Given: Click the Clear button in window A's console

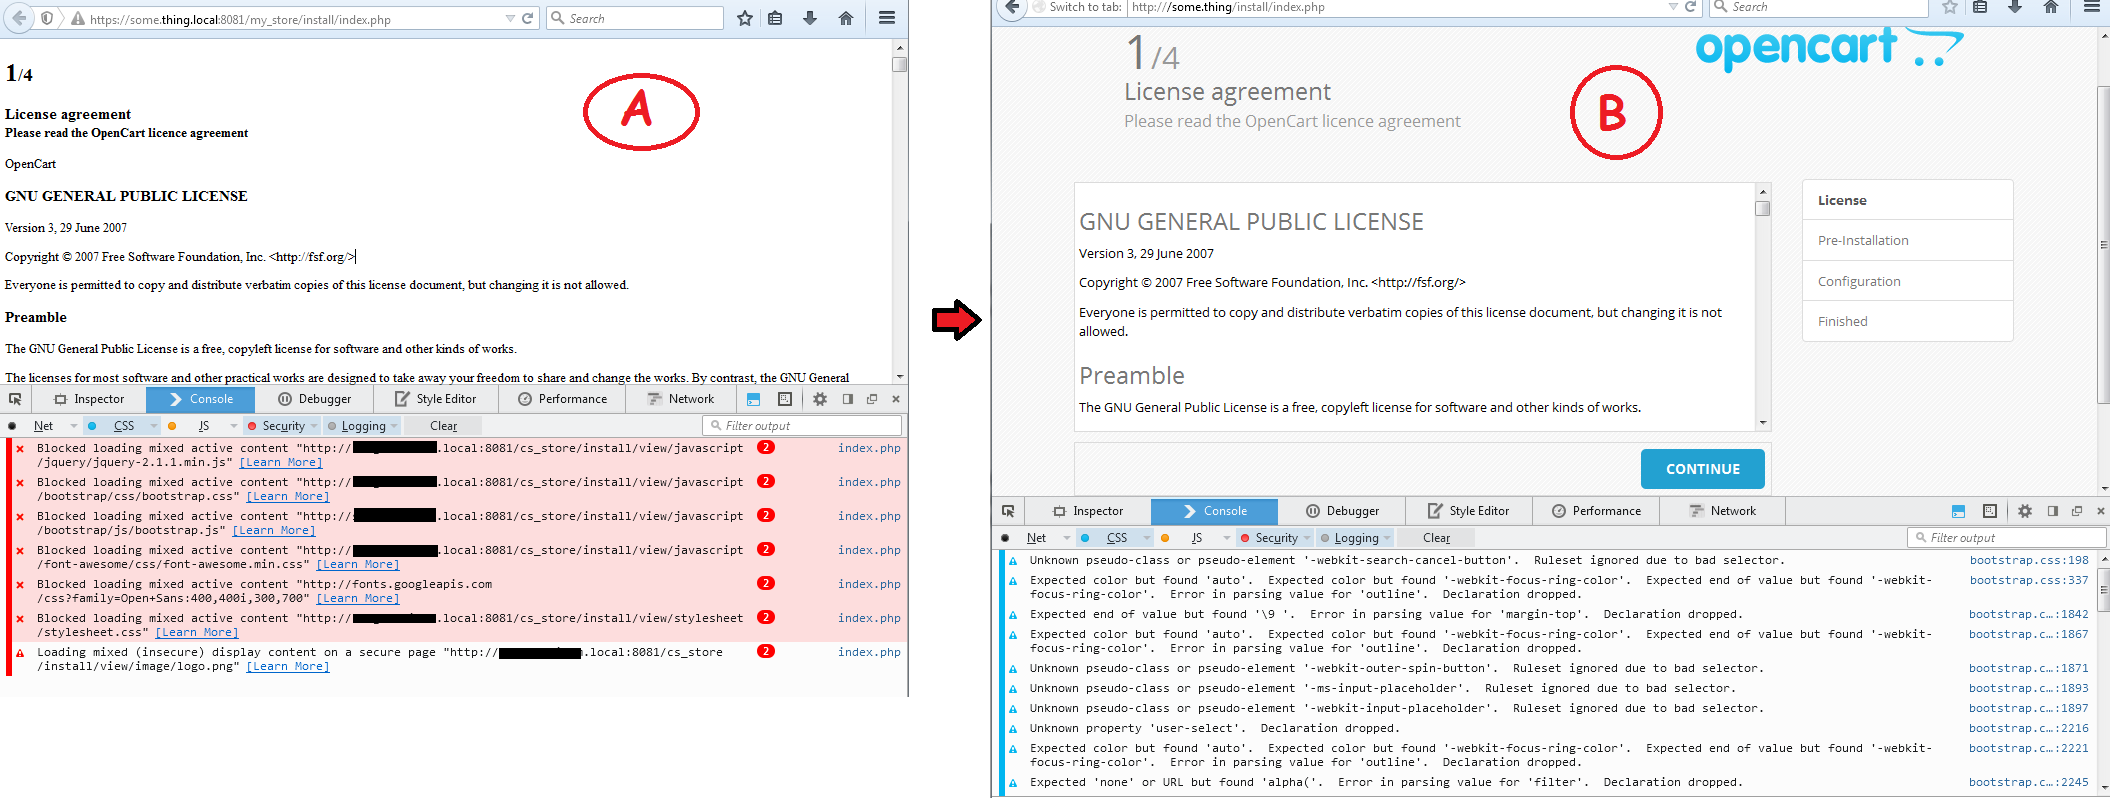Looking at the screenshot, I should pyautogui.click(x=444, y=426).
